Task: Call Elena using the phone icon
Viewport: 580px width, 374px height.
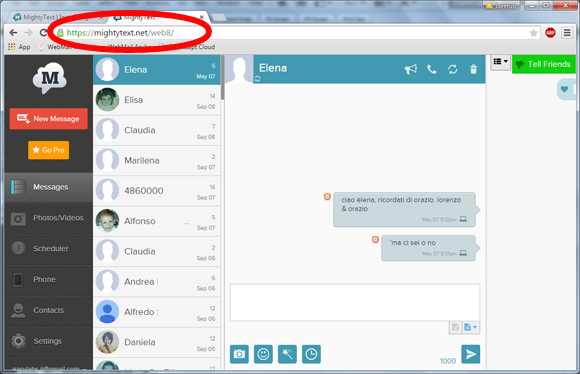Action: [x=432, y=69]
